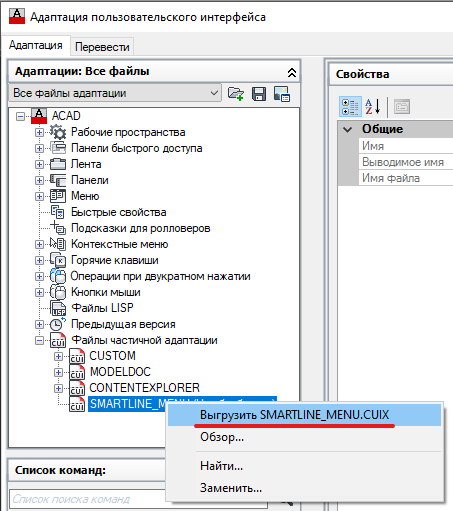Select Подсказки для ролловеров item
Viewport: 453px width, 511px height.
tap(141, 228)
